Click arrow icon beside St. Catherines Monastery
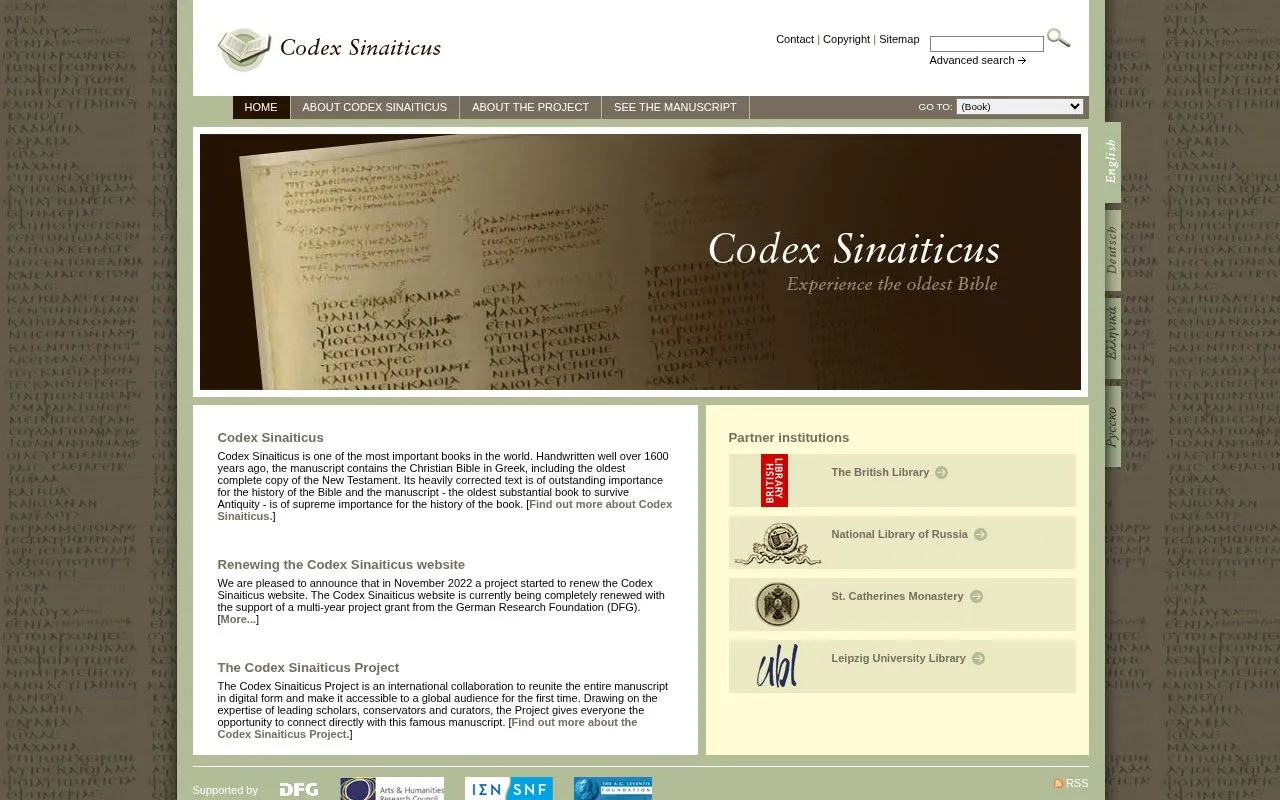Image resolution: width=1280 pixels, height=800 pixels. coord(976,597)
